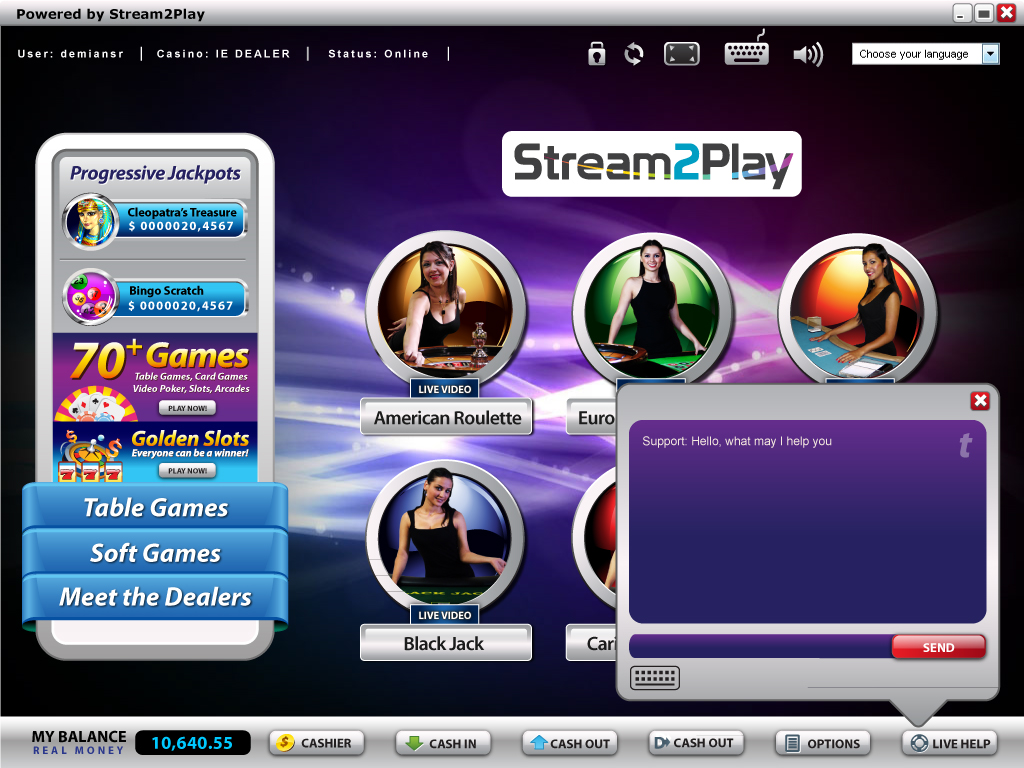Open the Choose your language dropdown
The height and width of the screenshot is (768, 1024).
coord(925,54)
